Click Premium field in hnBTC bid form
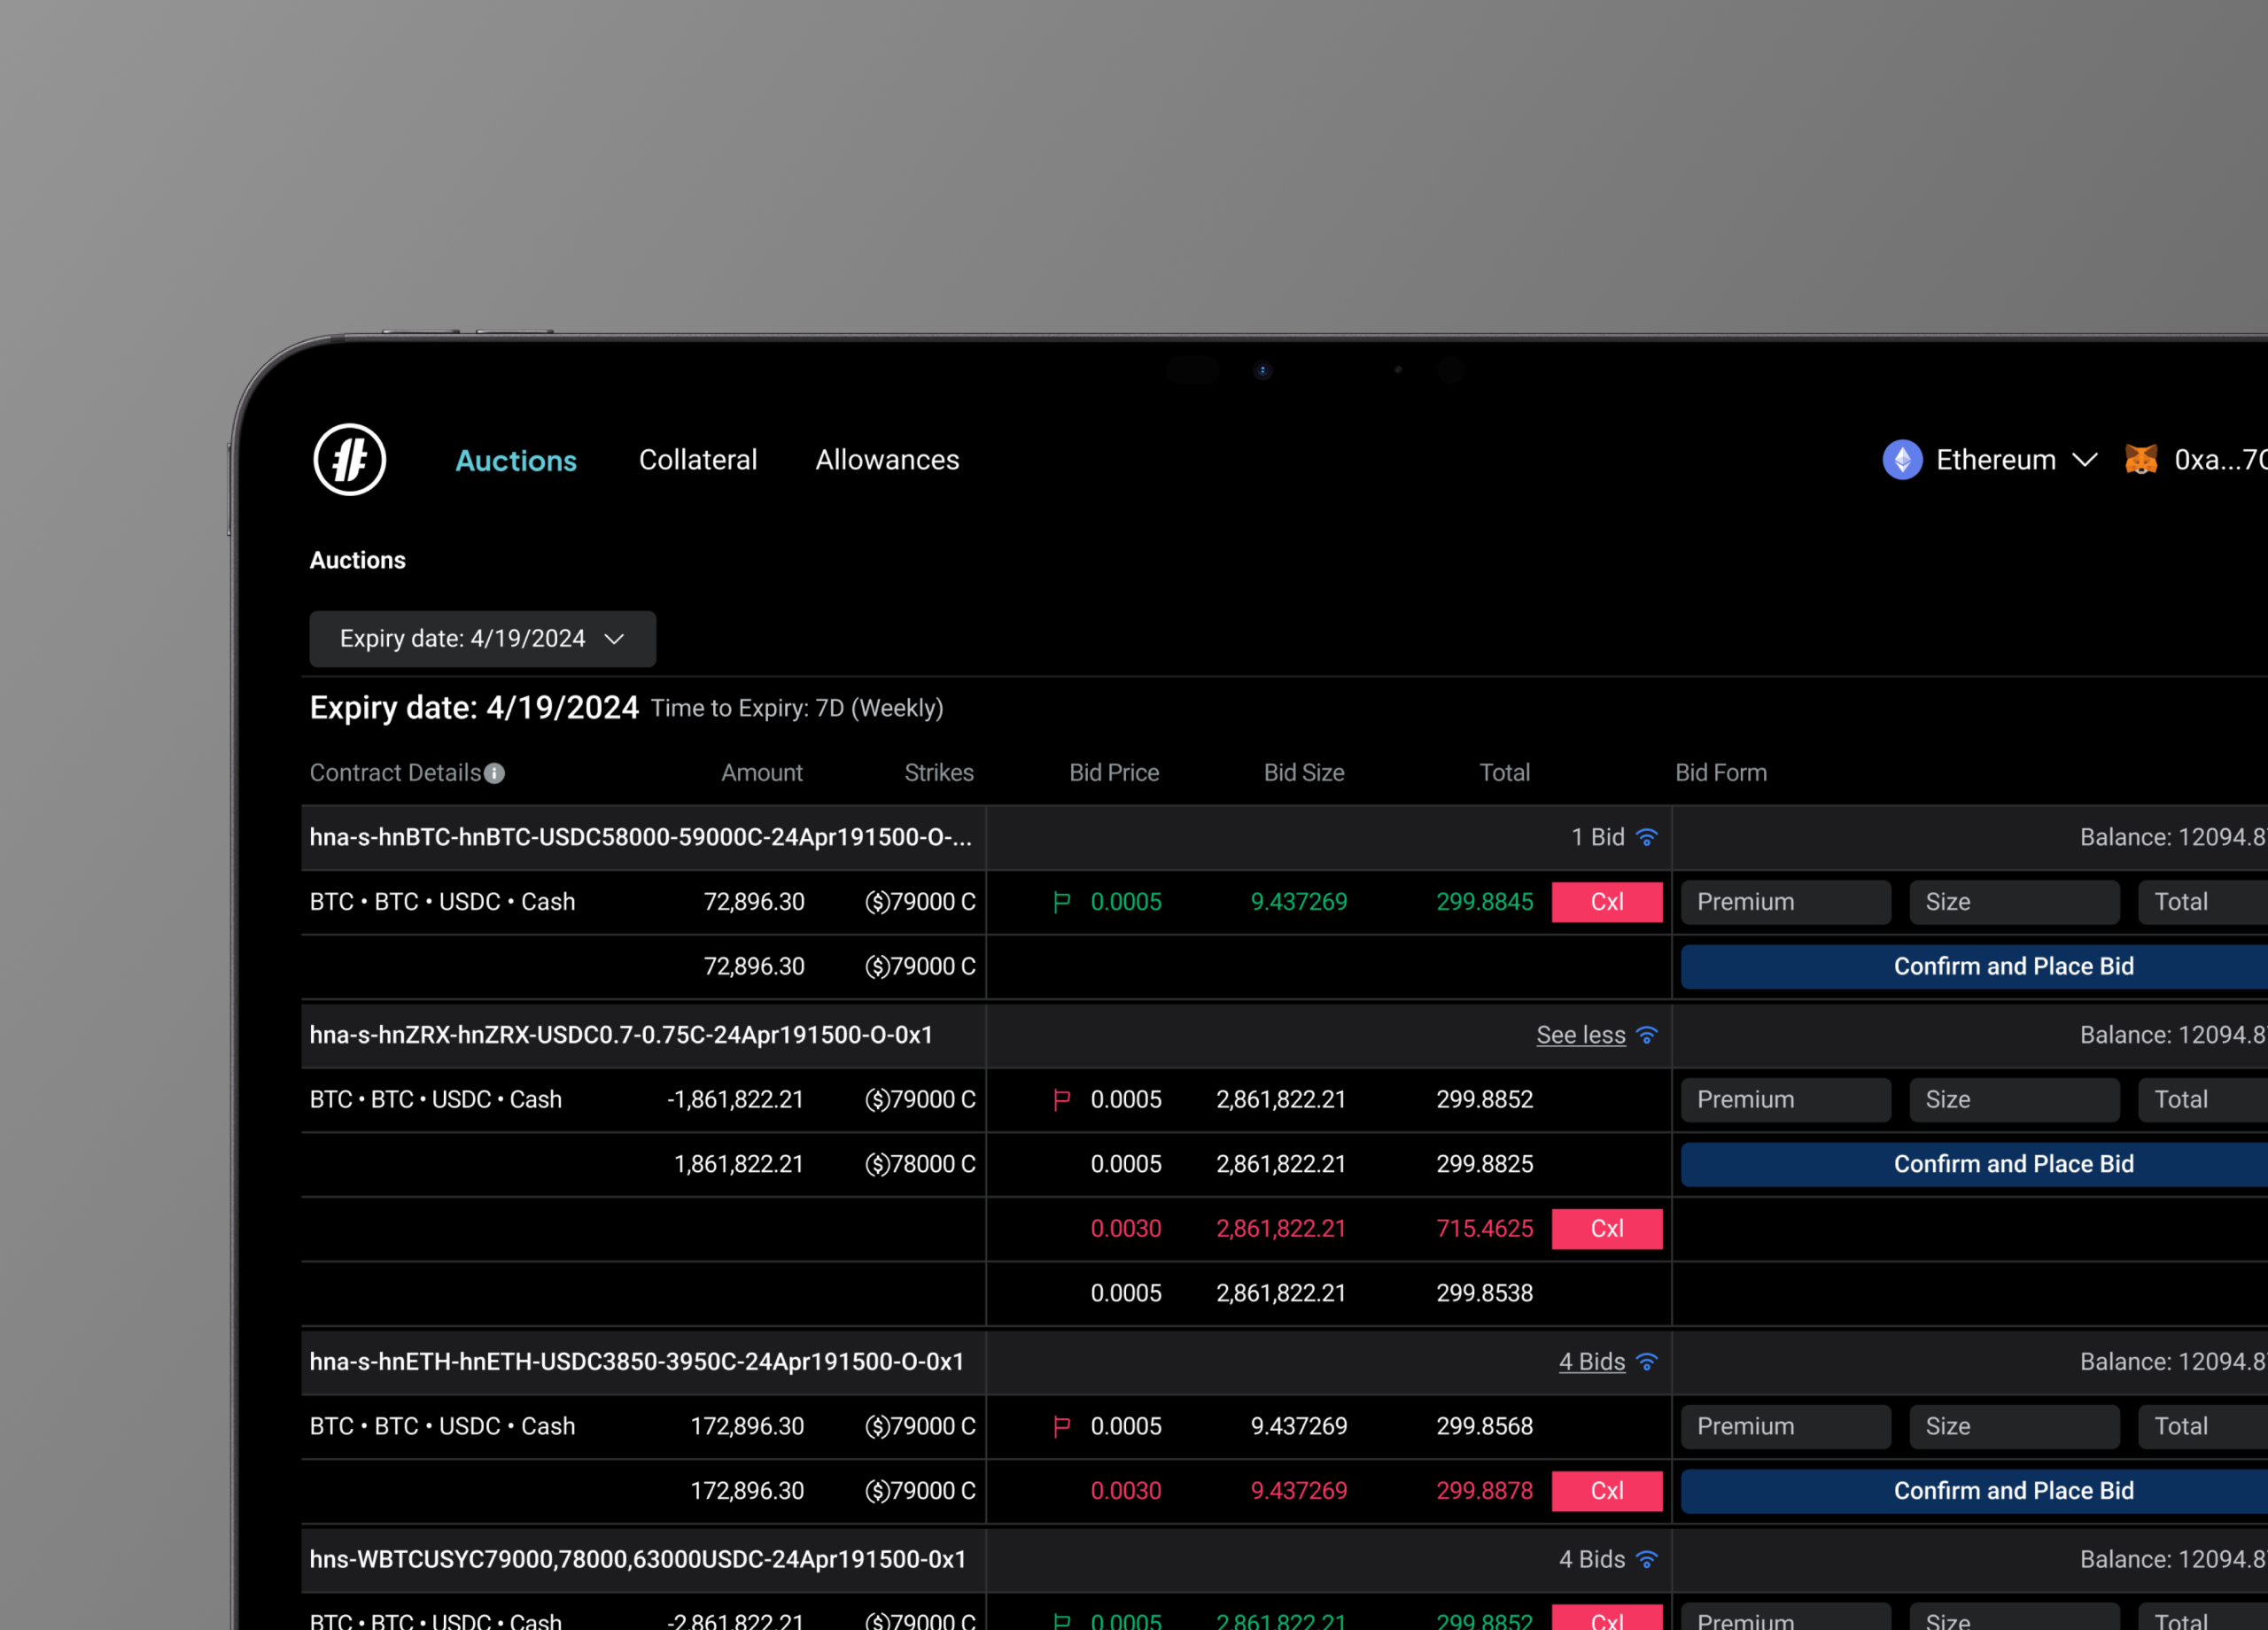This screenshot has width=2268, height=1630. [1785, 902]
